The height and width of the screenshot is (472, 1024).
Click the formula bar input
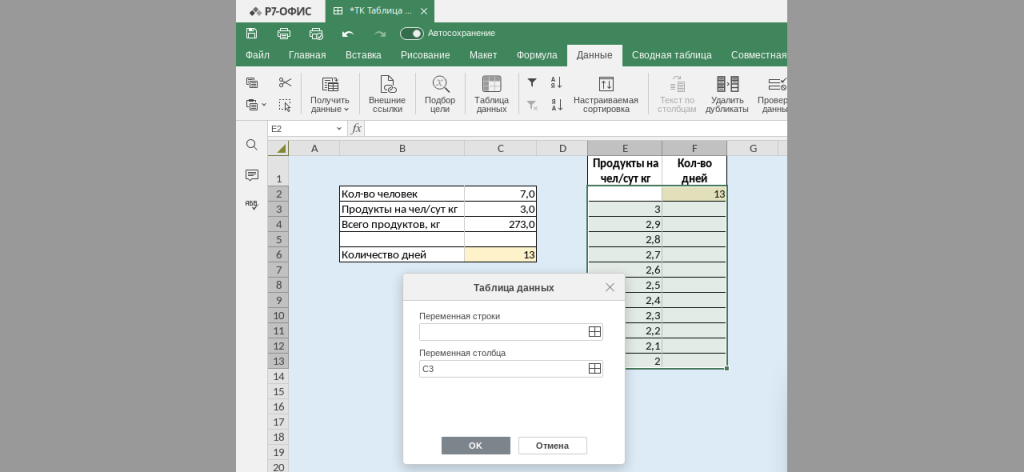tap(575, 129)
